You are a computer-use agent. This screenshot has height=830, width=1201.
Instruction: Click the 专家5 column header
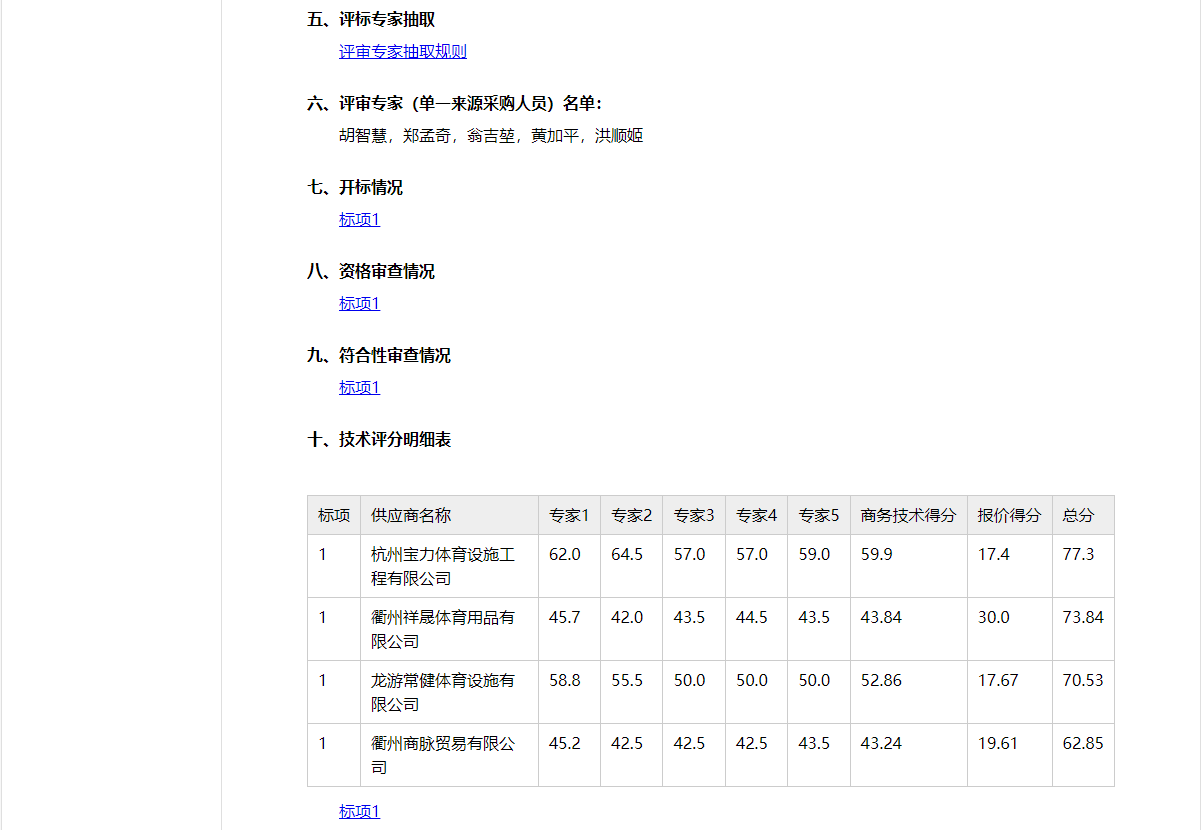818,516
